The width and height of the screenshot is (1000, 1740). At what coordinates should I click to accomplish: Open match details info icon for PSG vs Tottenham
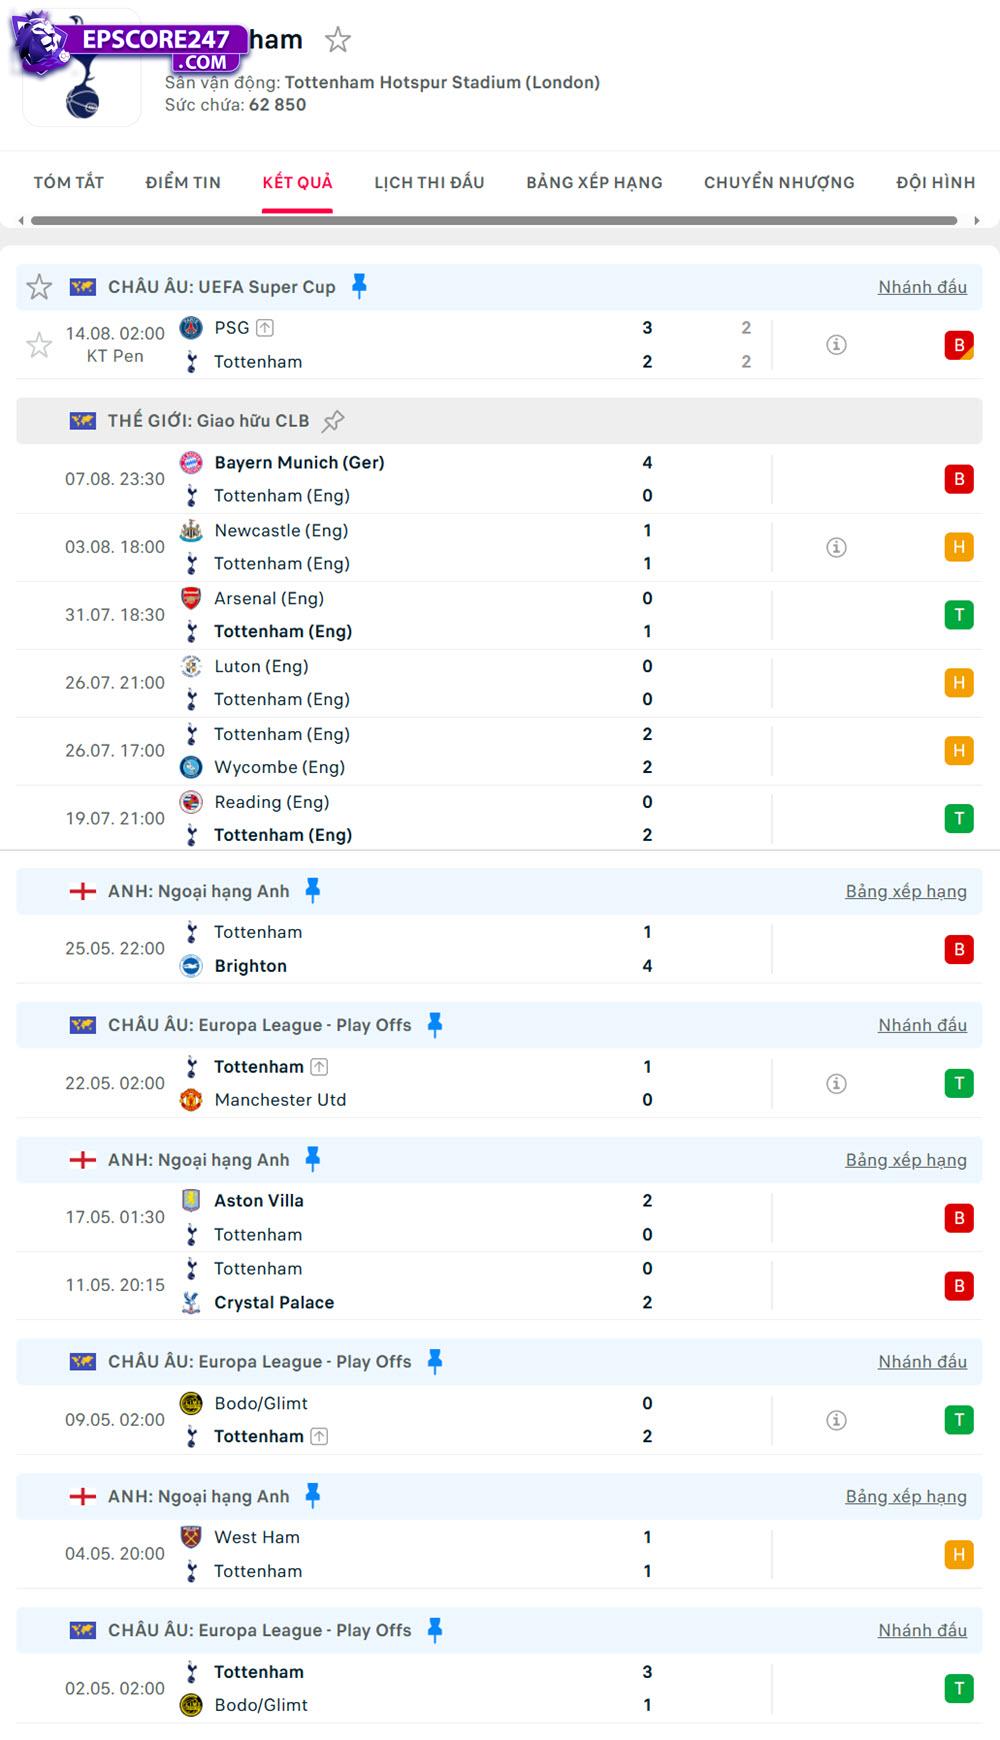point(835,344)
